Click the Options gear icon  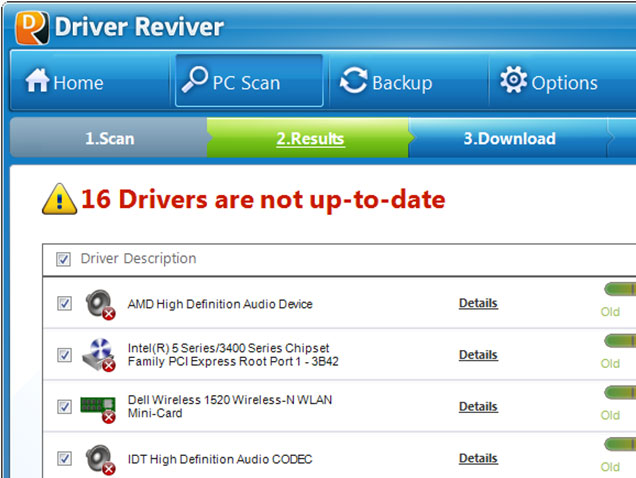click(x=513, y=81)
